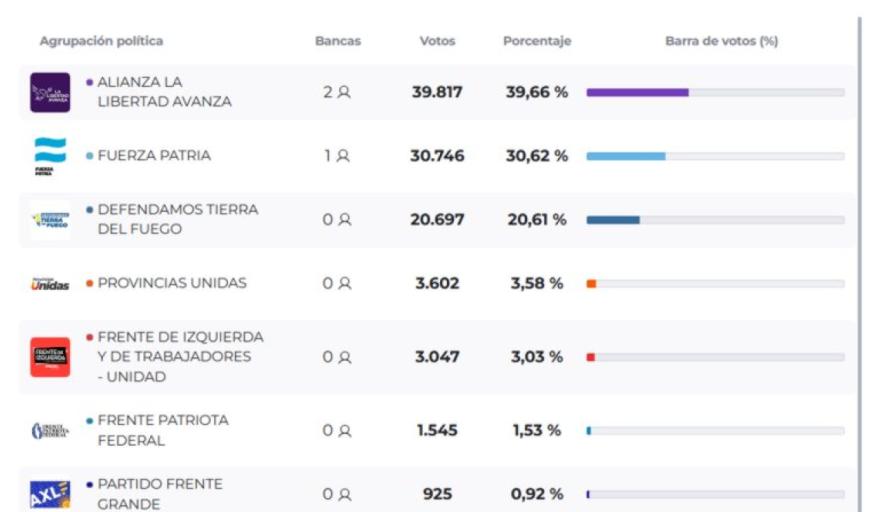Screen dimensions: 880x512
Task: Select the ALIANZA LA LIBERTAD AVANZA name
Action: click(164, 92)
